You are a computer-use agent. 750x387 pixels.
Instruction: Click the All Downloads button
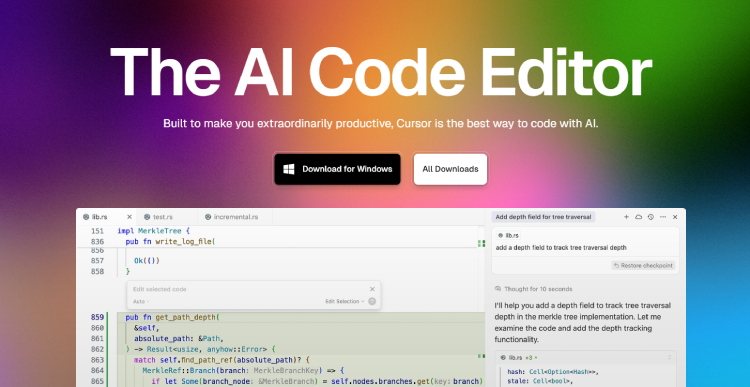pyautogui.click(x=450, y=169)
